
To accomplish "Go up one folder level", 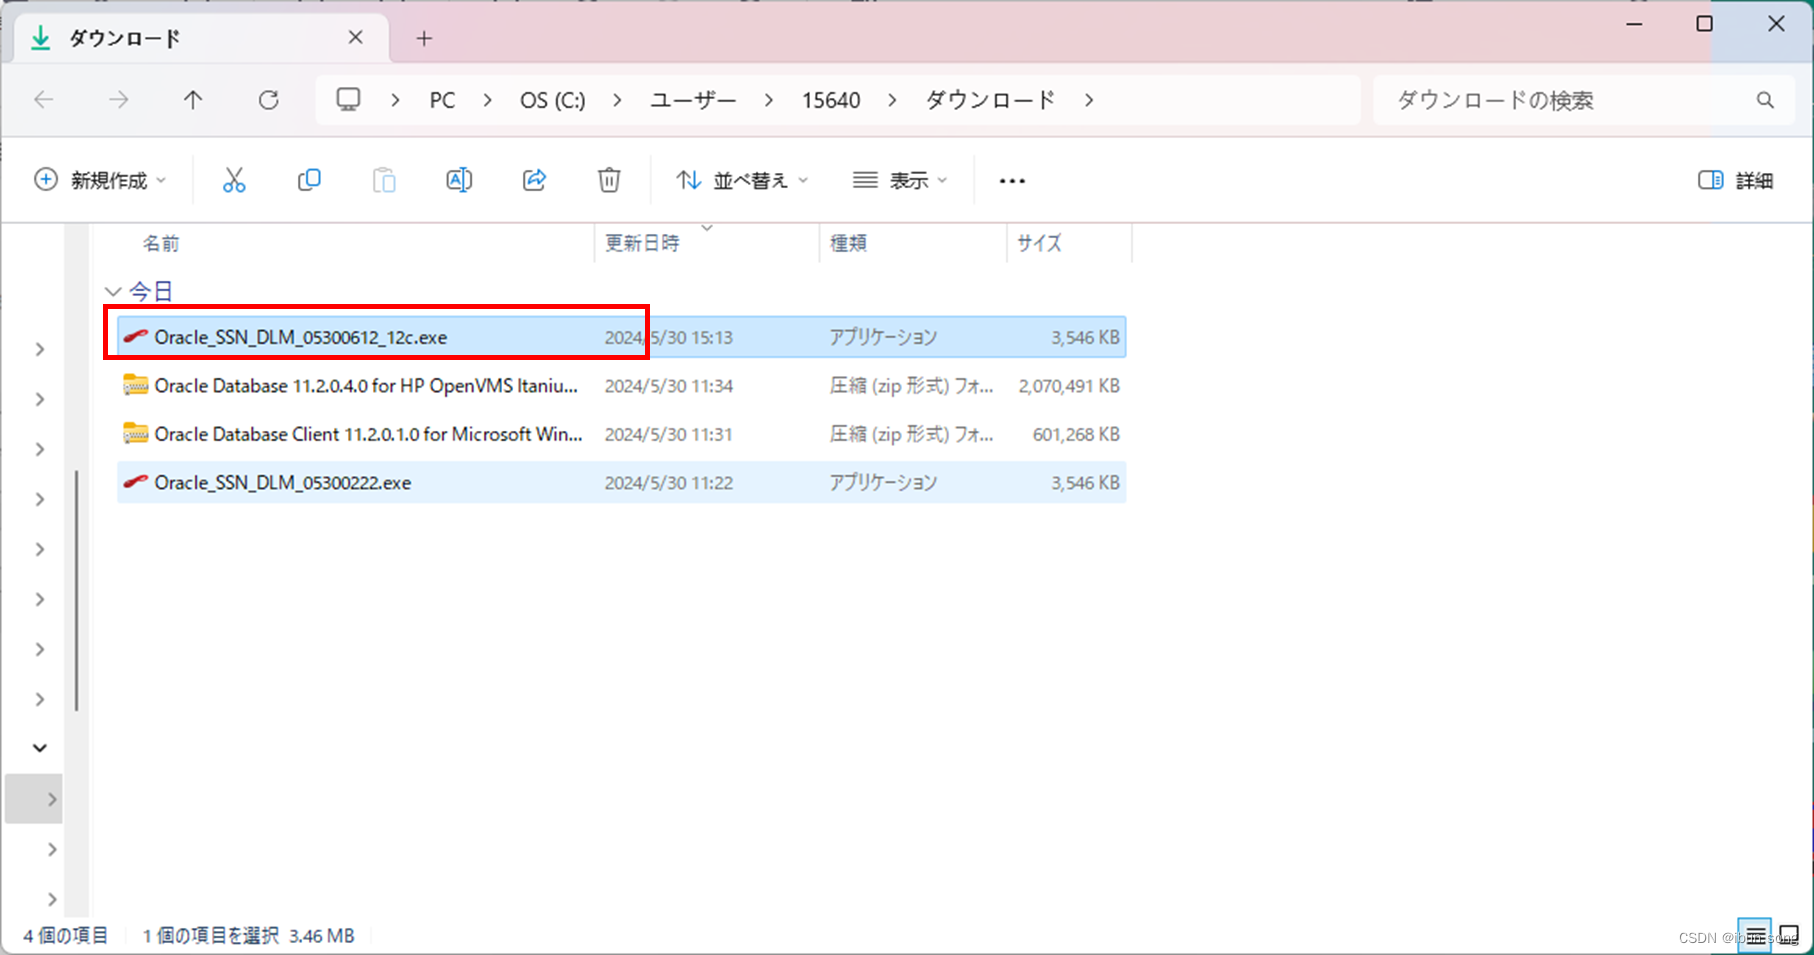I will (193, 100).
